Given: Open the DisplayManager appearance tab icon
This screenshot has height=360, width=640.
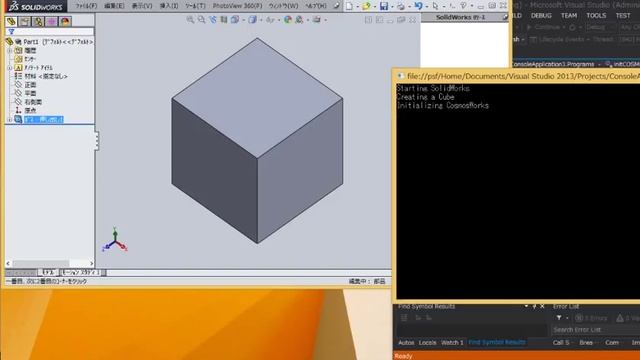Looking at the screenshot, I should pyautogui.click(x=65, y=21).
